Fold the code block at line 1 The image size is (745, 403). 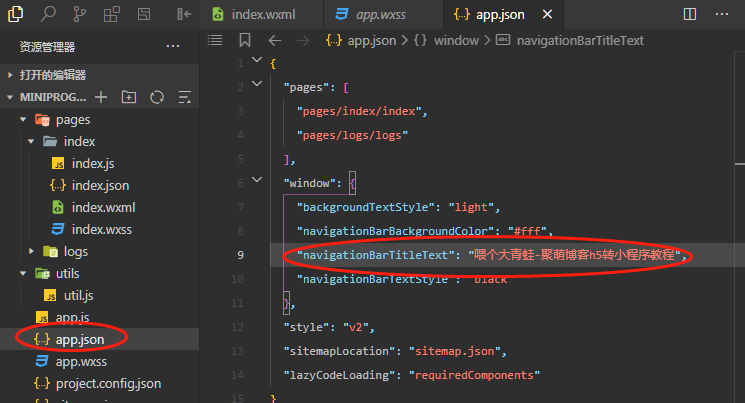tap(259, 63)
